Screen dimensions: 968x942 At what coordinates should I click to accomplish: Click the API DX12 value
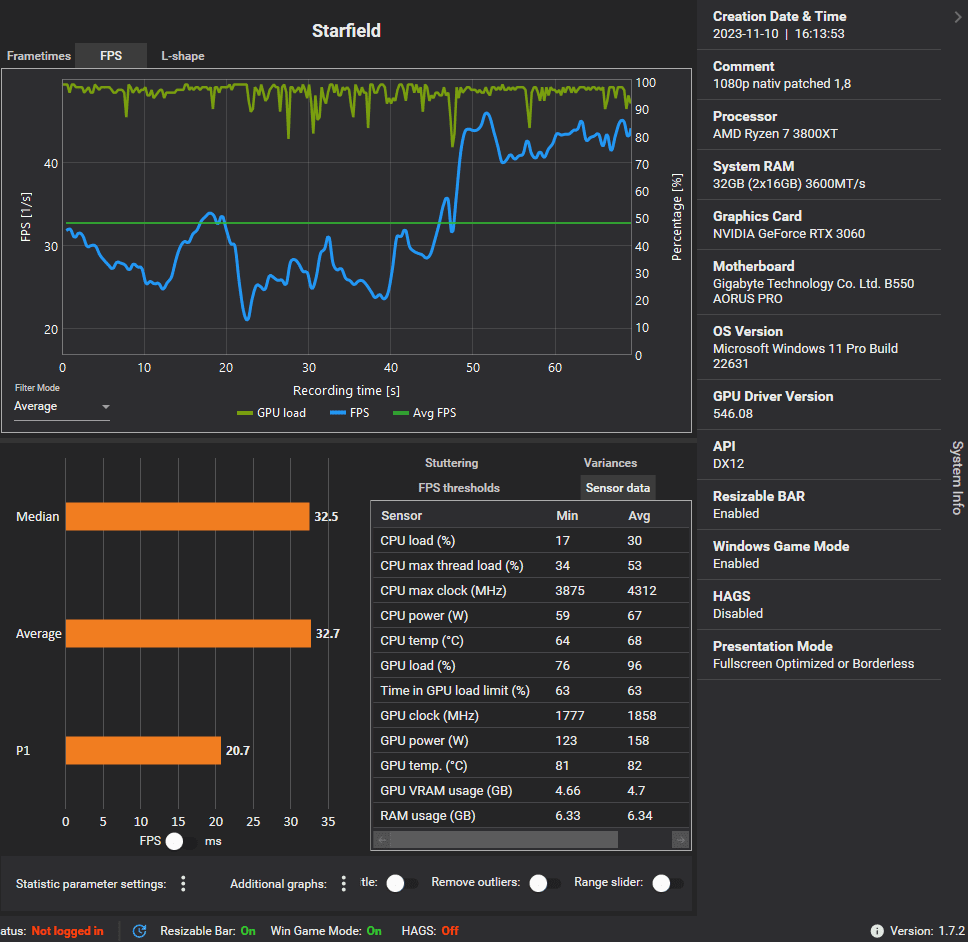coord(728,464)
